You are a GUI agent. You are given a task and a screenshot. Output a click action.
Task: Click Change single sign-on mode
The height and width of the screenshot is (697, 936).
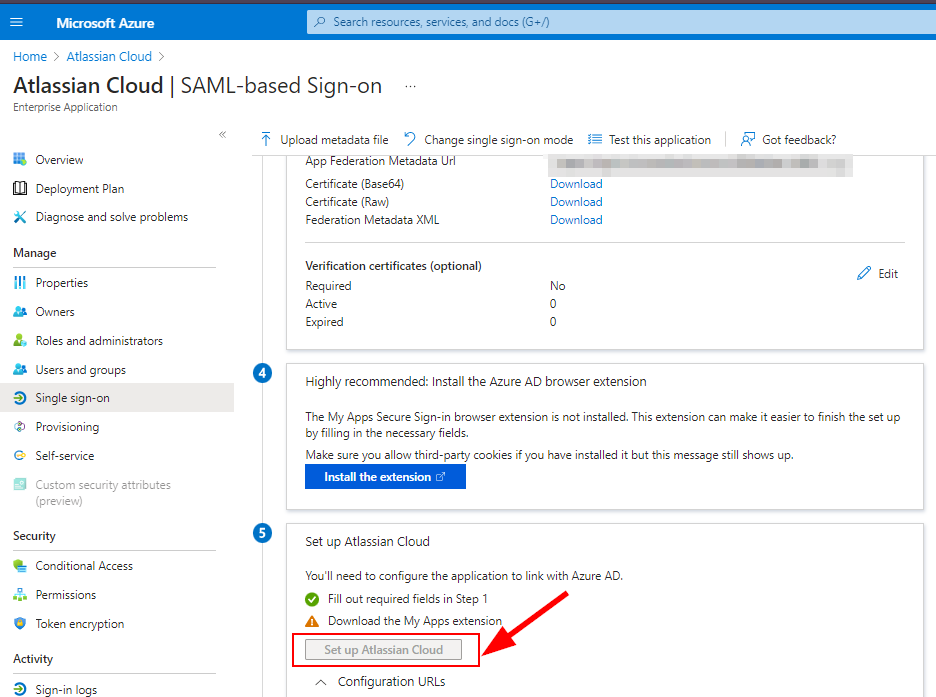pyautogui.click(x=497, y=139)
